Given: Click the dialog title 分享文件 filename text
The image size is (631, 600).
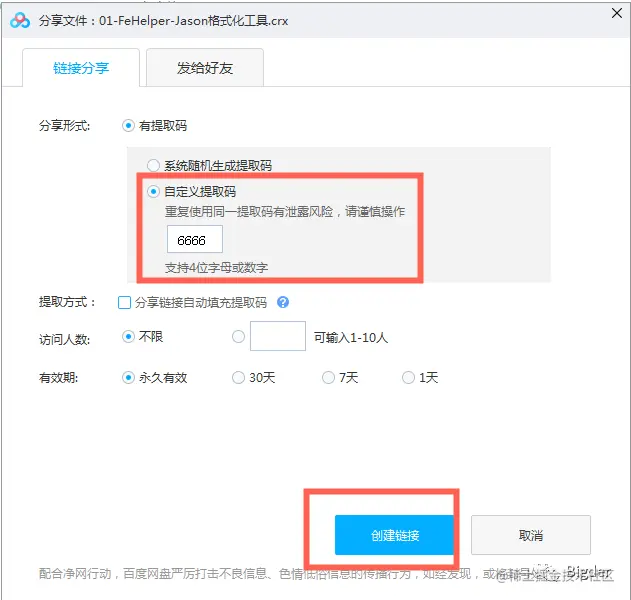Looking at the screenshot, I should (x=163, y=21).
